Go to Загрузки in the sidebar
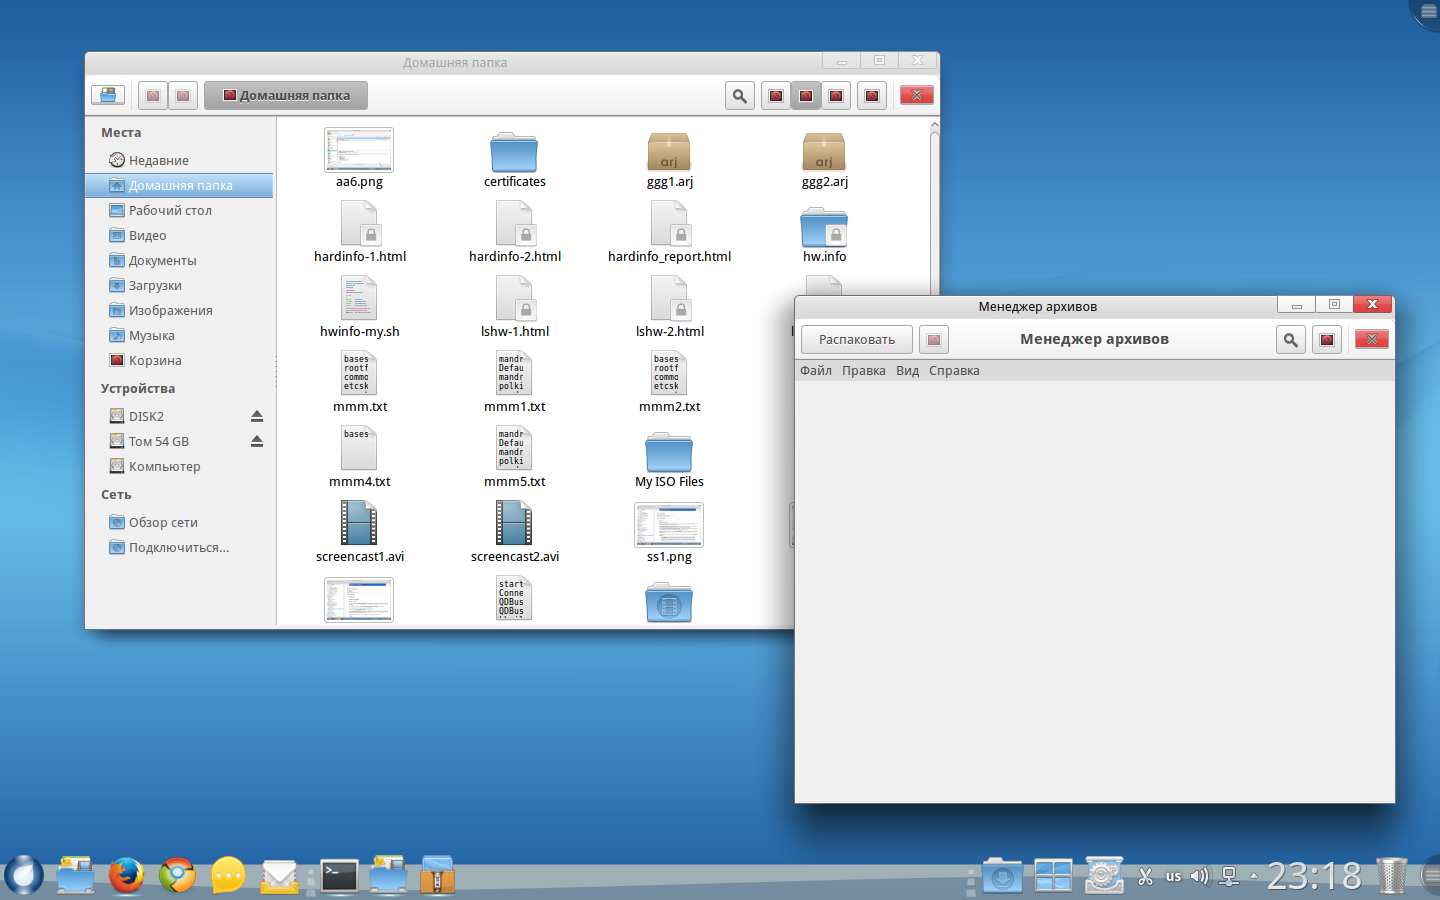This screenshot has width=1440, height=900. click(155, 286)
